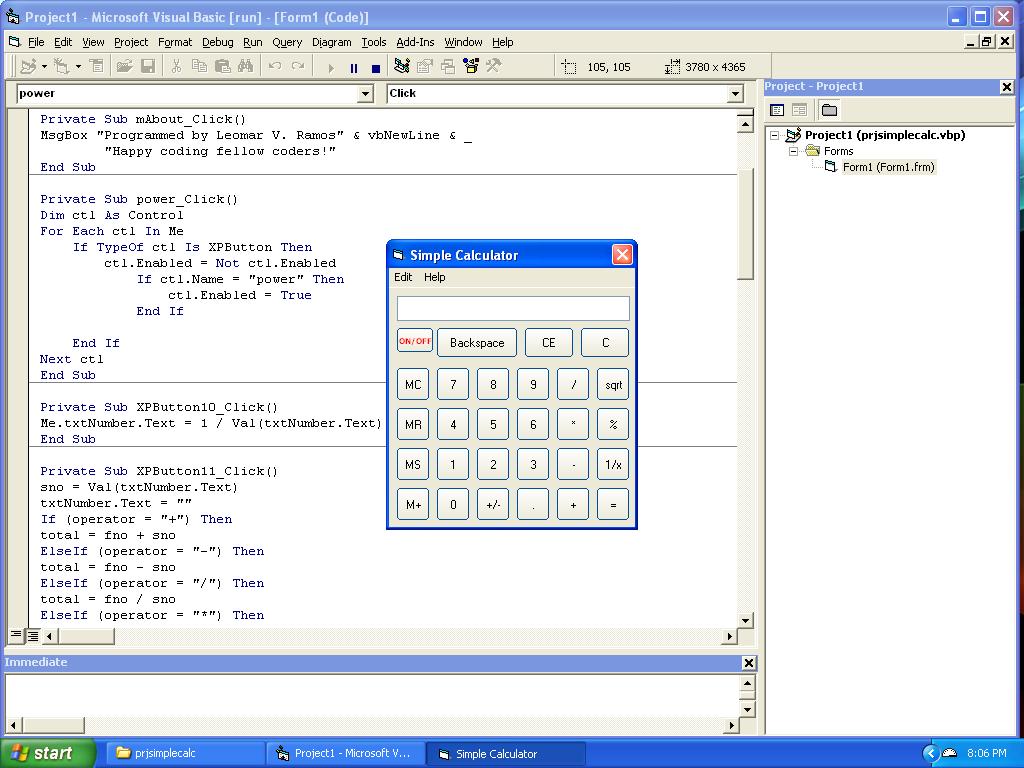Click the Add Form toolbar icon
This screenshot has width=1024, height=768.
61,66
